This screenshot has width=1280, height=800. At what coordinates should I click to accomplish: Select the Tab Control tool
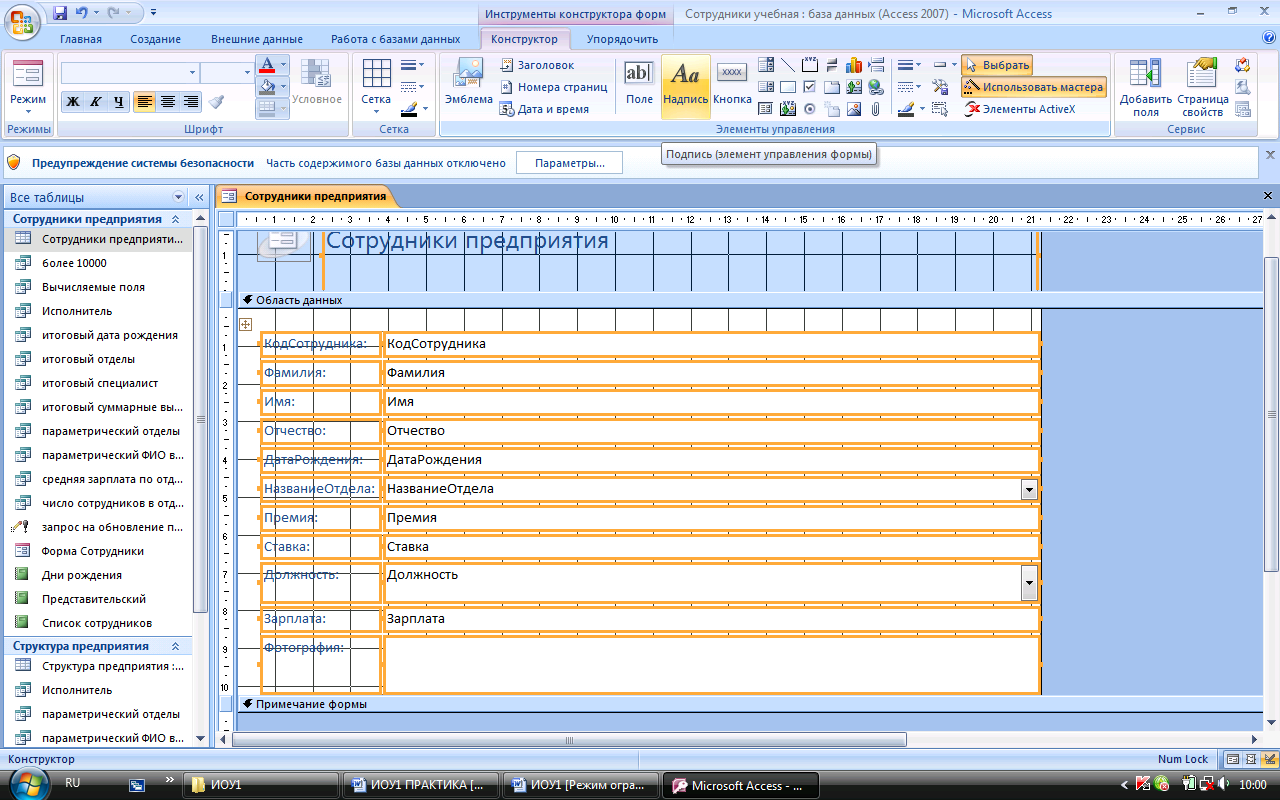pyautogui.click(x=832, y=87)
